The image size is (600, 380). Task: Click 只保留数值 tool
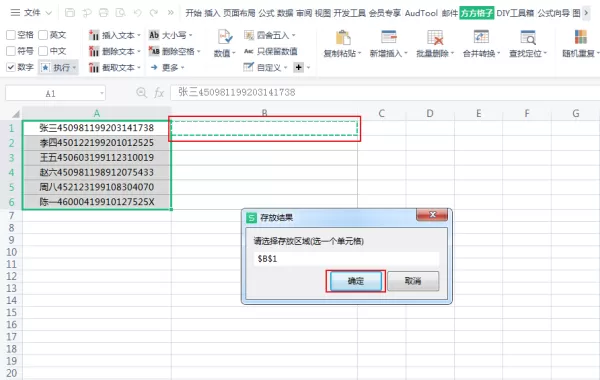[271, 51]
